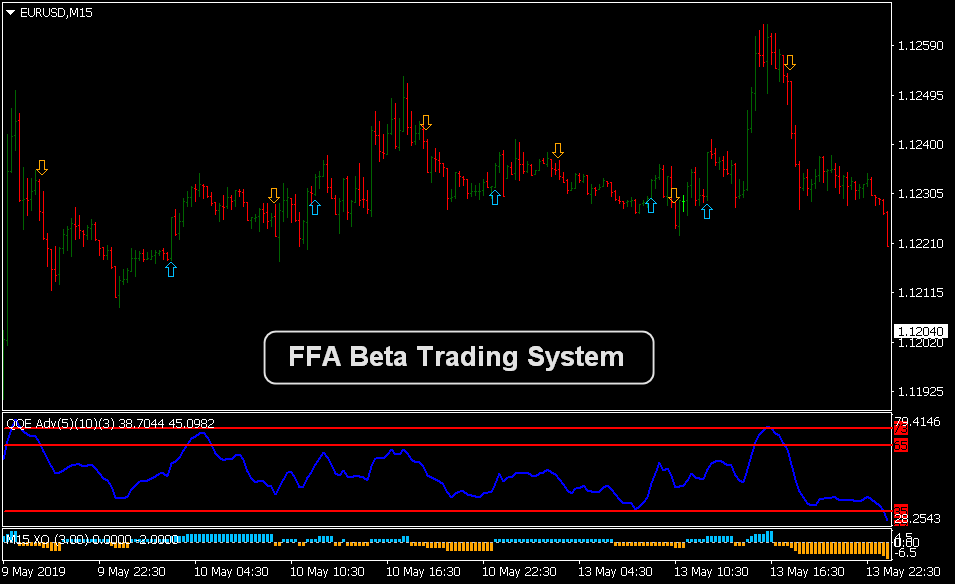Click the FFA Beta Trading System label
This screenshot has height=584, width=955.
click(458, 357)
